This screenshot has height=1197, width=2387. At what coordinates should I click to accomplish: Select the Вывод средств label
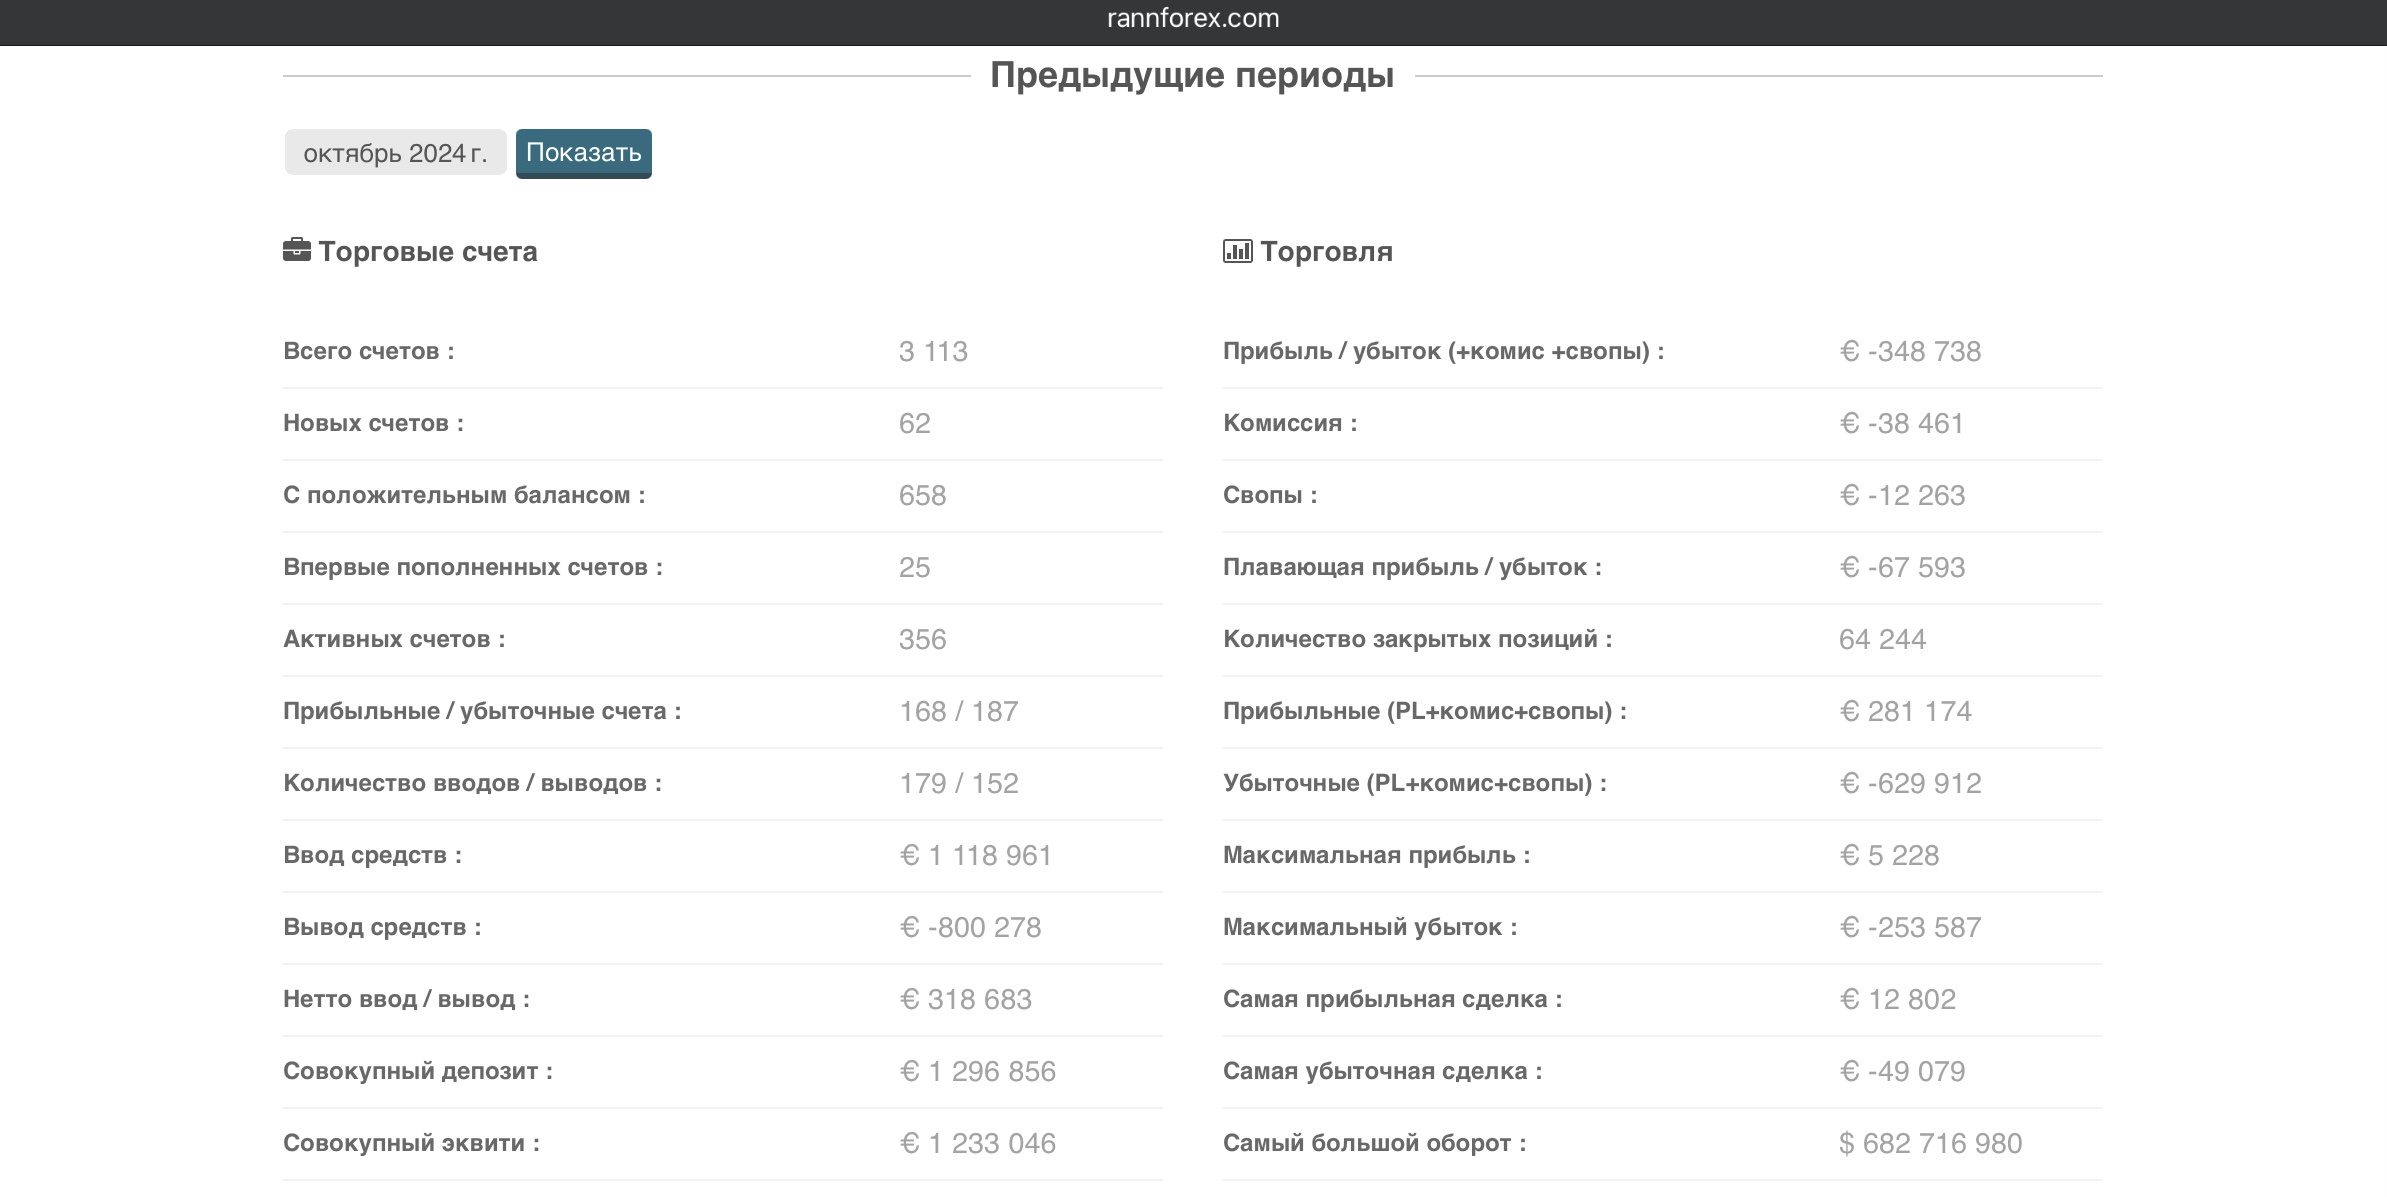[382, 927]
